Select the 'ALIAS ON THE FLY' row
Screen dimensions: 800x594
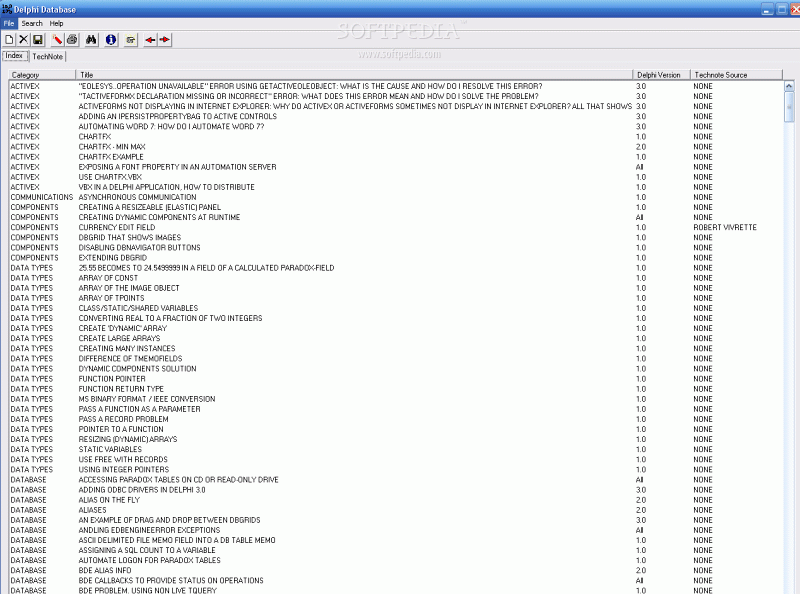[x=396, y=500]
